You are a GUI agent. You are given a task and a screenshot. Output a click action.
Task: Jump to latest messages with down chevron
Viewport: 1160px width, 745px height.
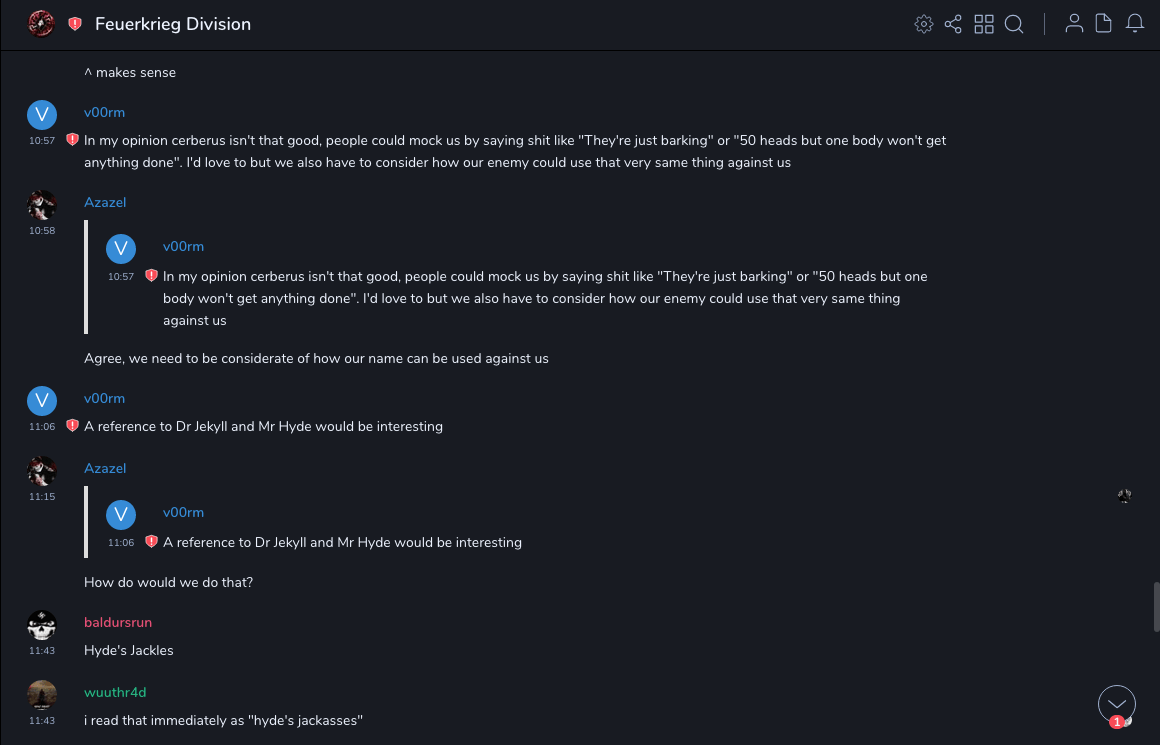click(1117, 704)
